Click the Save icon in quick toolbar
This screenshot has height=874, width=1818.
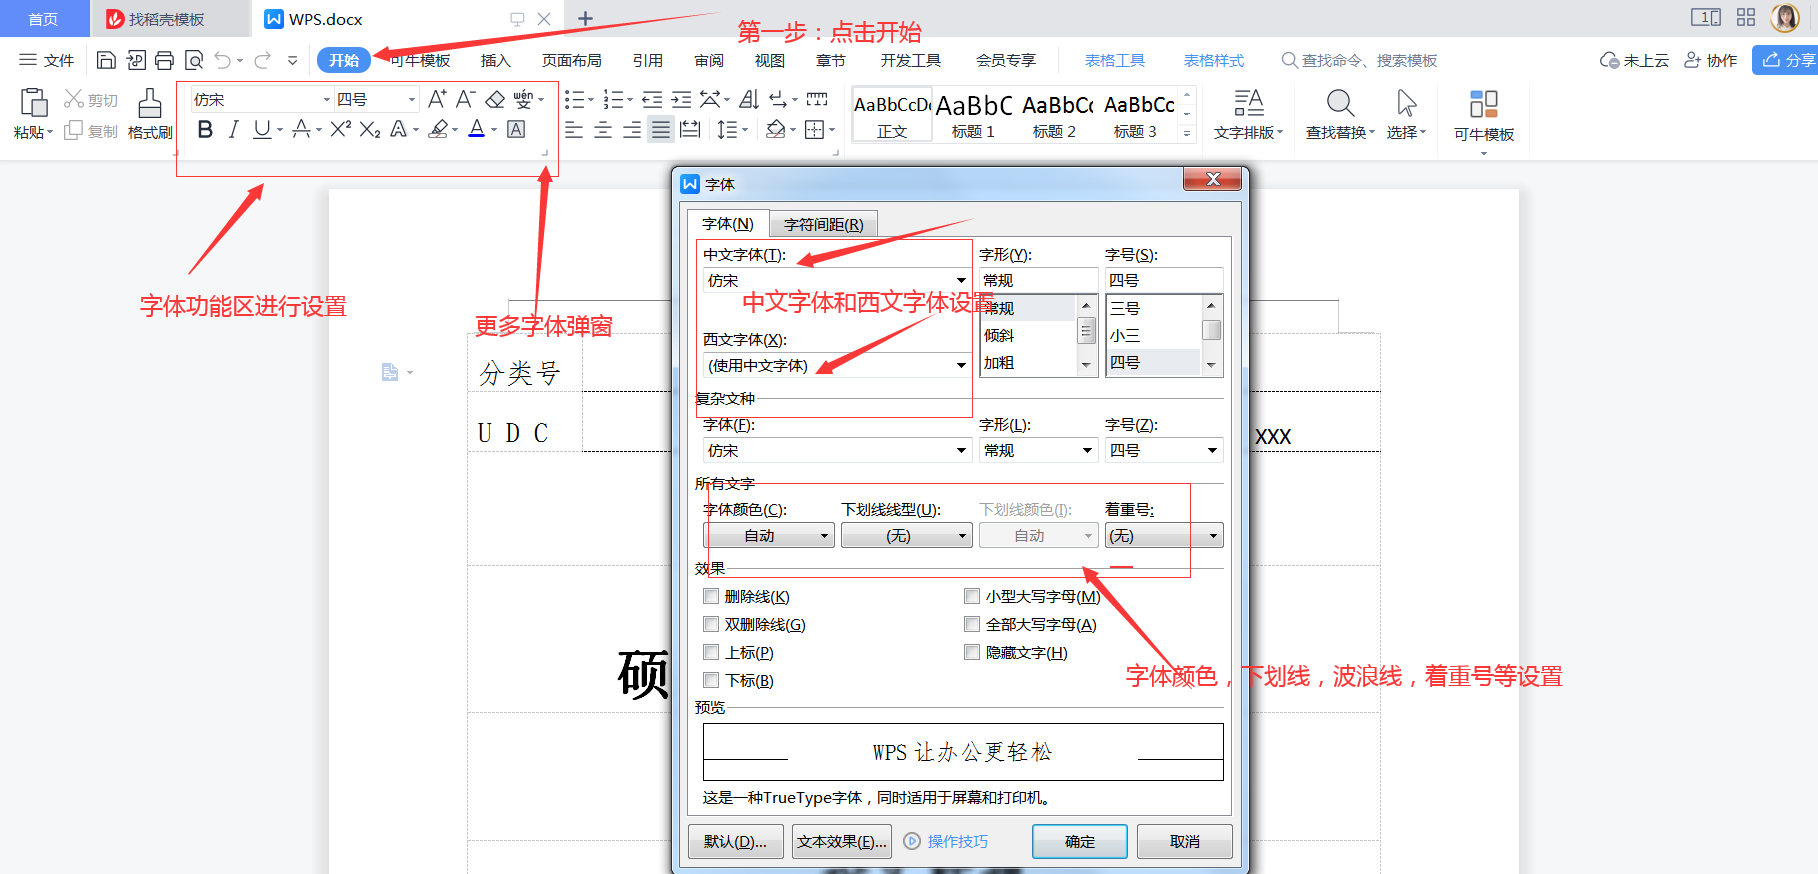(x=106, y=60)
